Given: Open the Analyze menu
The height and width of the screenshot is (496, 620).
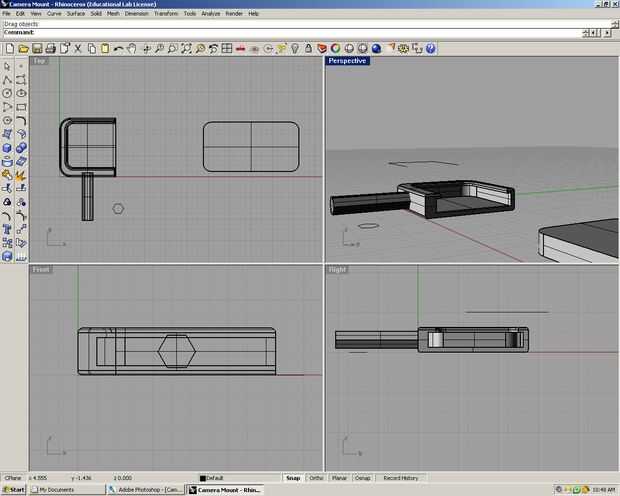Looking at the screenshot, I should 211,13.
